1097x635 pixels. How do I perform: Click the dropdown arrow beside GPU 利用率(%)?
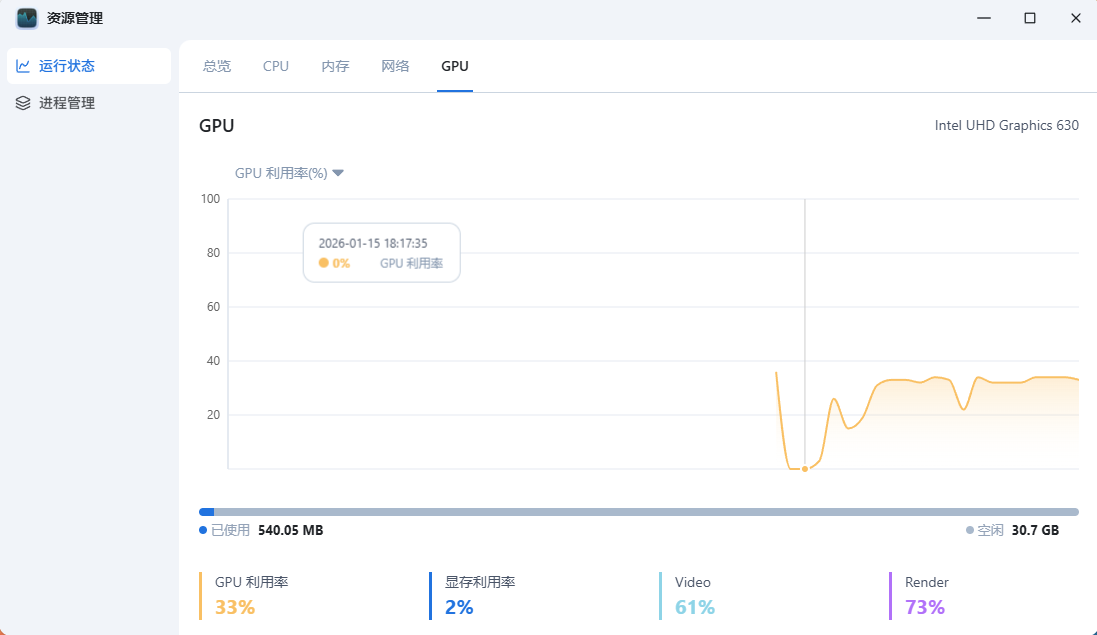[x=338, y=173]
